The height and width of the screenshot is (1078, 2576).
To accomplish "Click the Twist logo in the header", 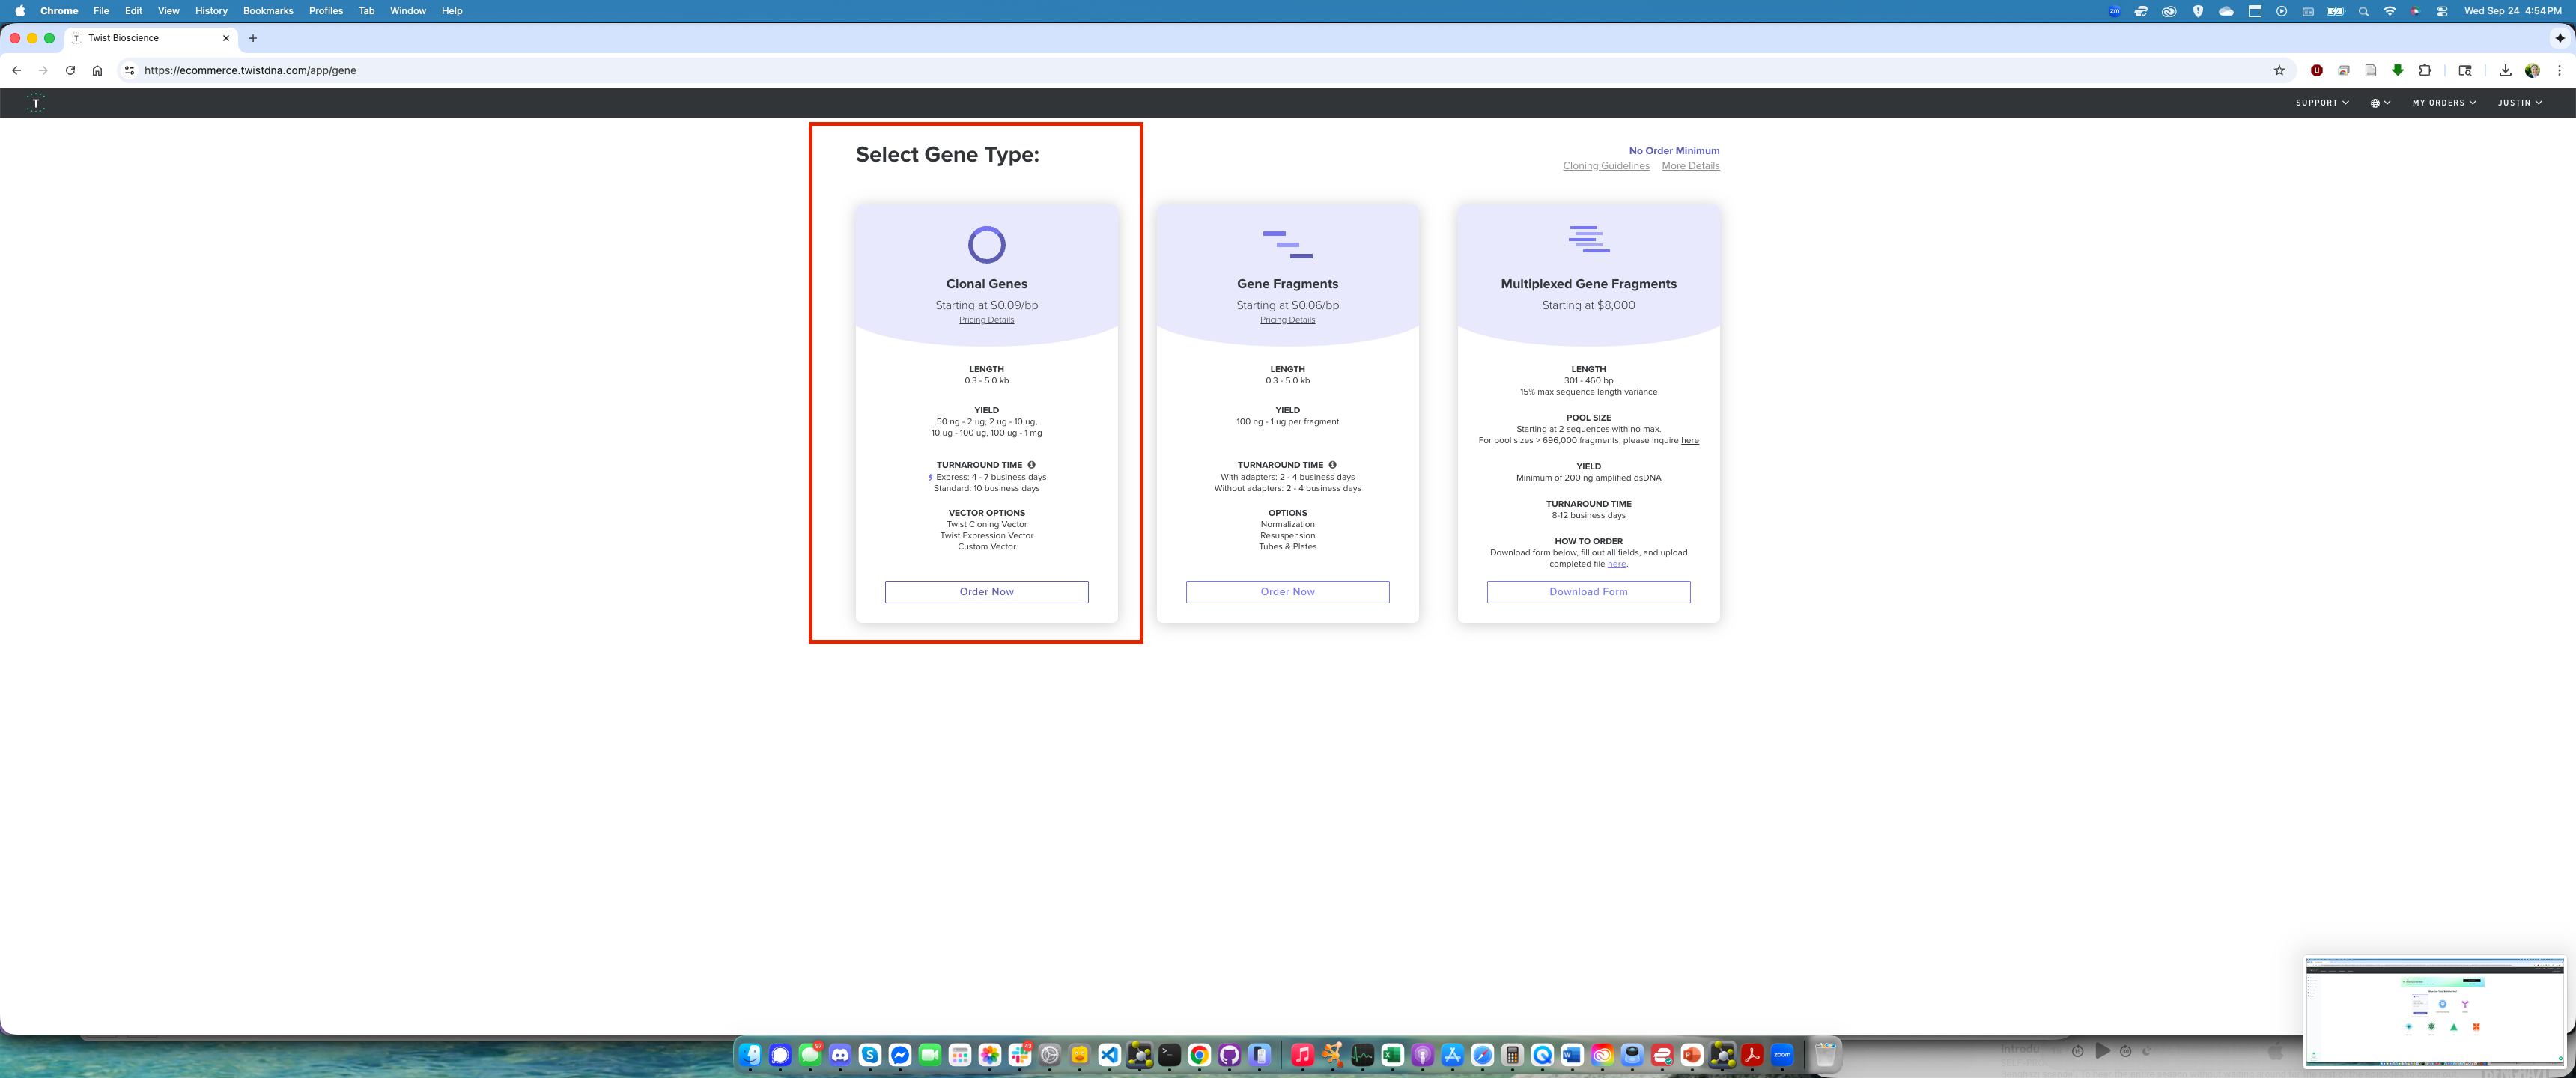I will click(36, 103).
